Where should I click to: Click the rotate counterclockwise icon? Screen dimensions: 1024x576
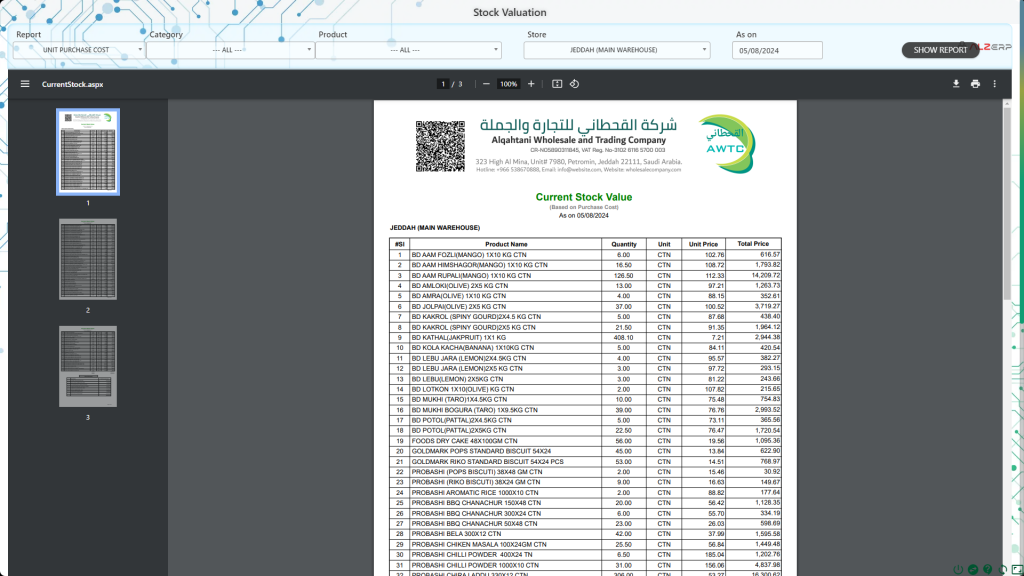(x=574, y=84)
